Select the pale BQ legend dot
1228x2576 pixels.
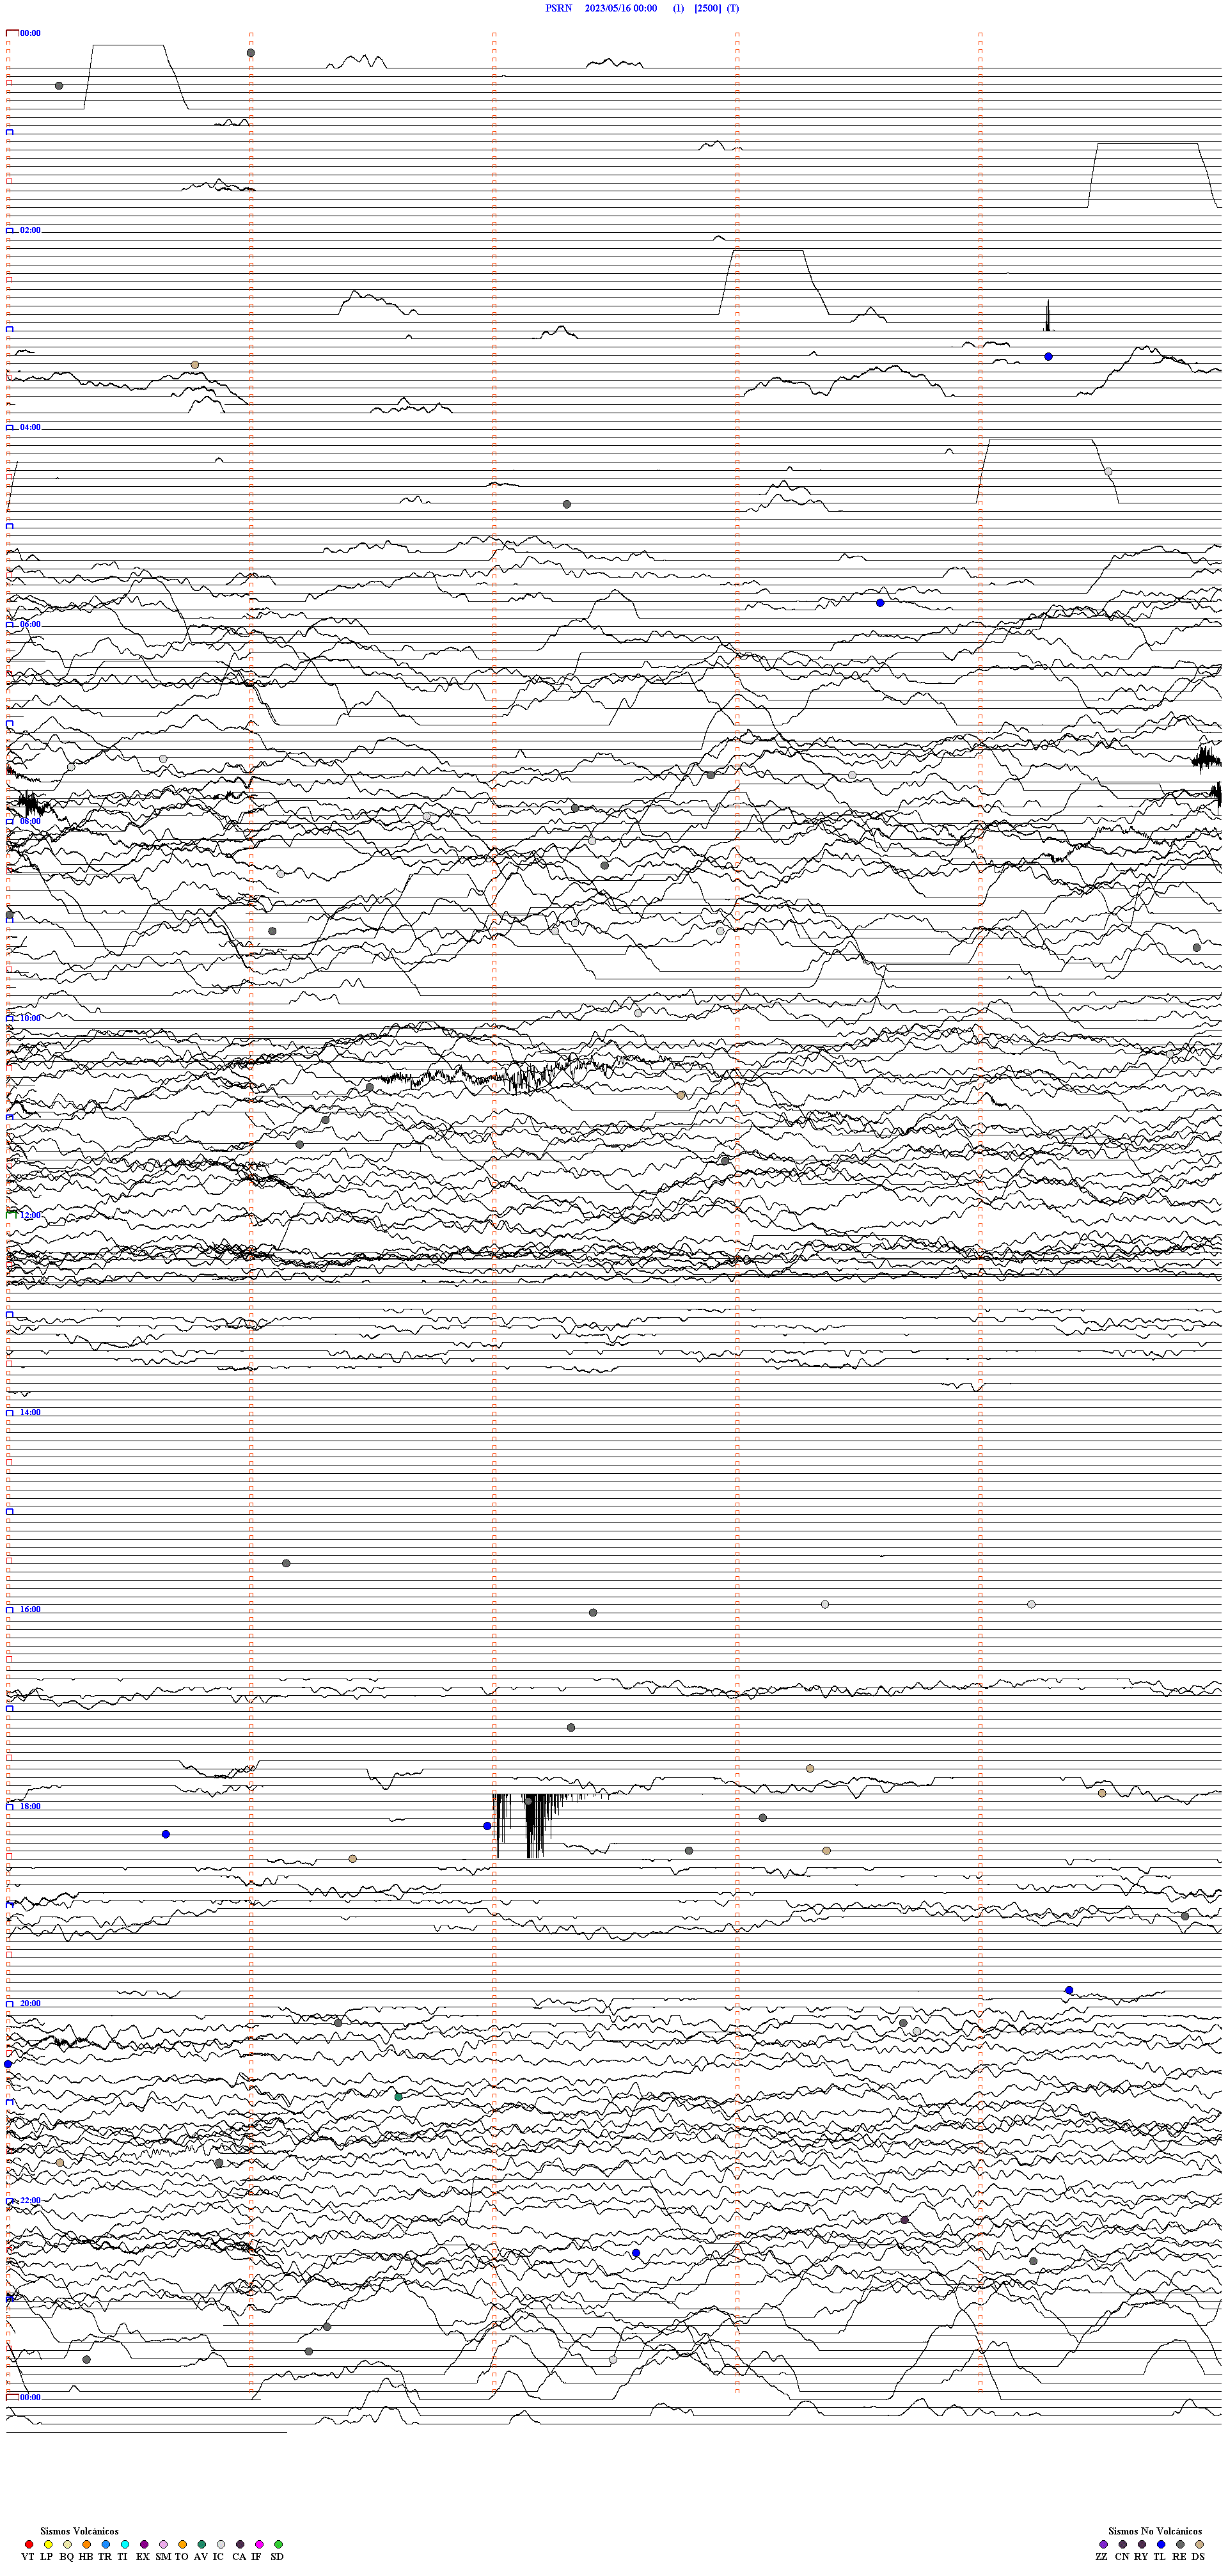(67, 2544)
